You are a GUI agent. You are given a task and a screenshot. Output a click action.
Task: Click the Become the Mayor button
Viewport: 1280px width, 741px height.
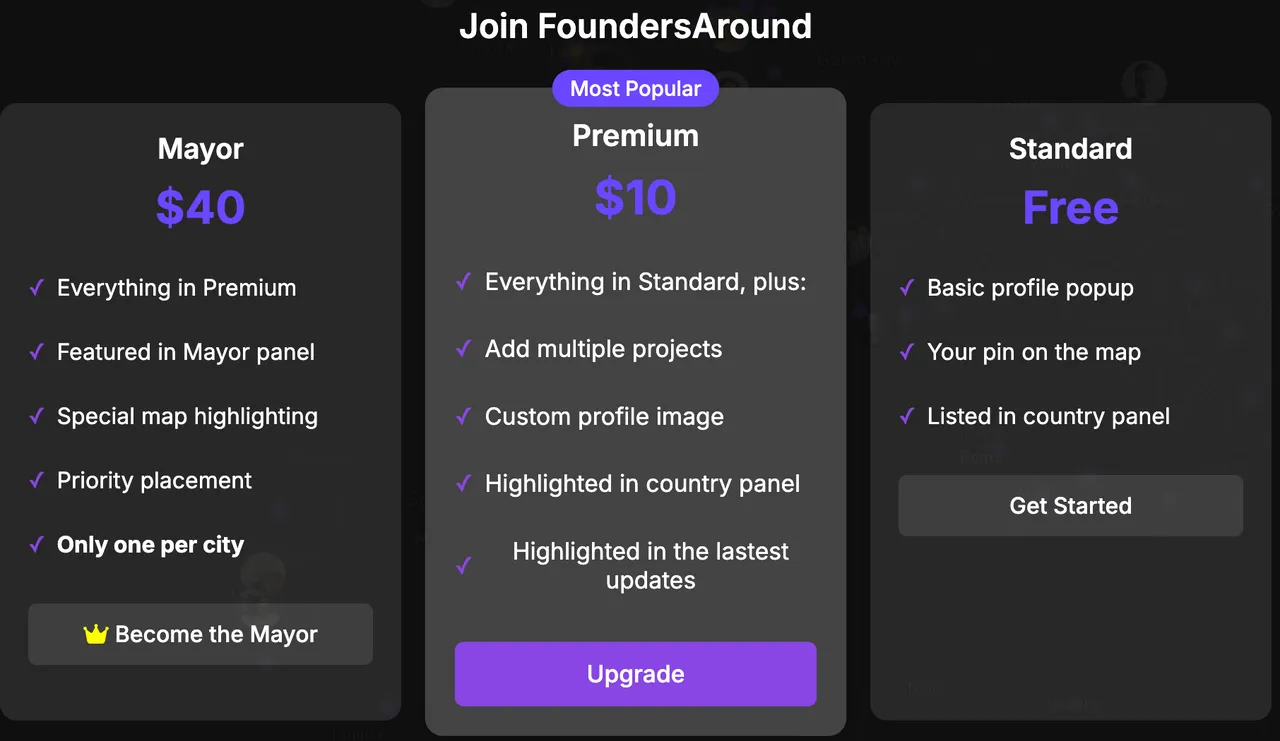click(200, 634)
